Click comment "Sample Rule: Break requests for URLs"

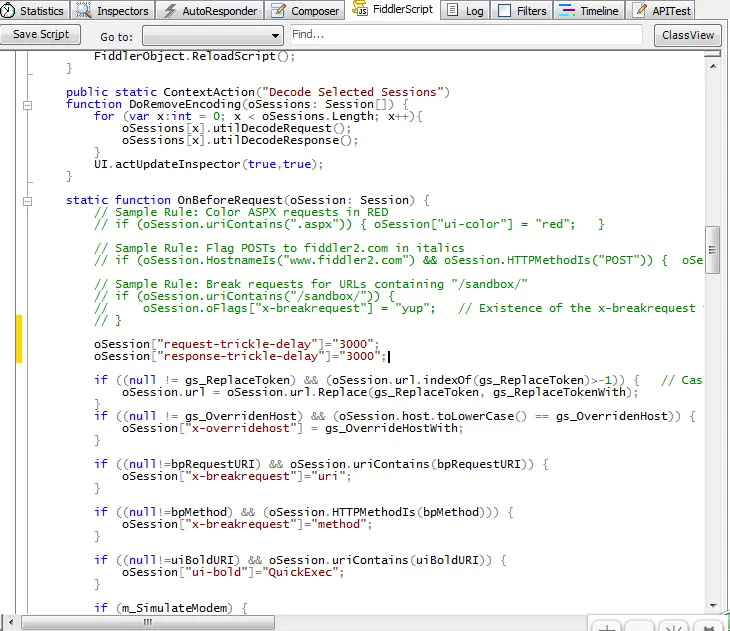(x=311, y=284)
